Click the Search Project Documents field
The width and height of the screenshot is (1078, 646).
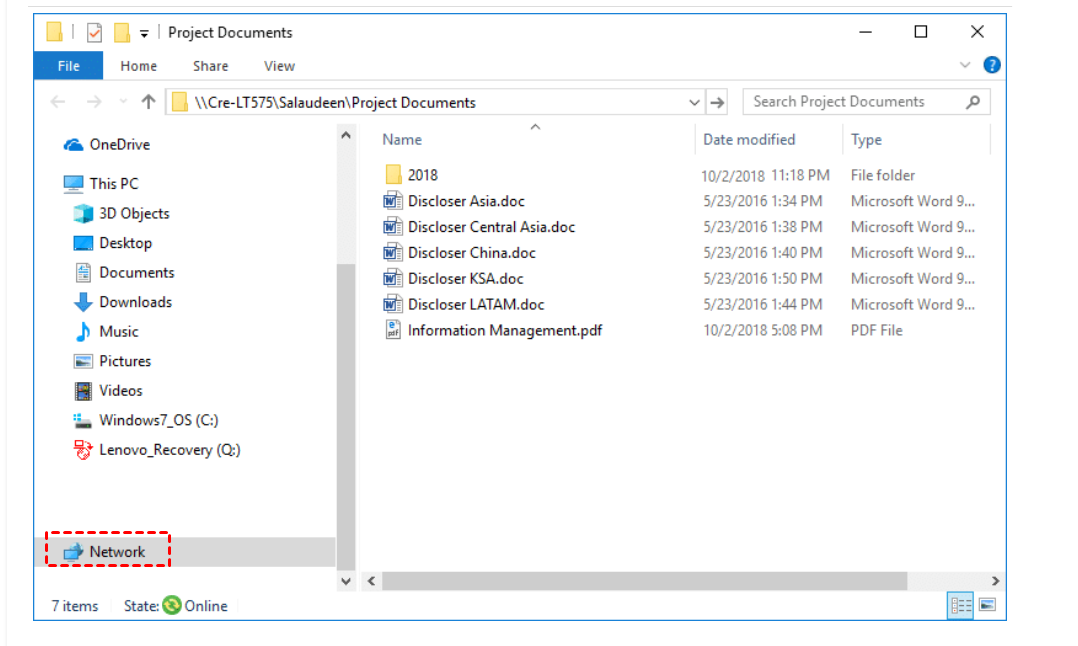(x=855, y=102)
